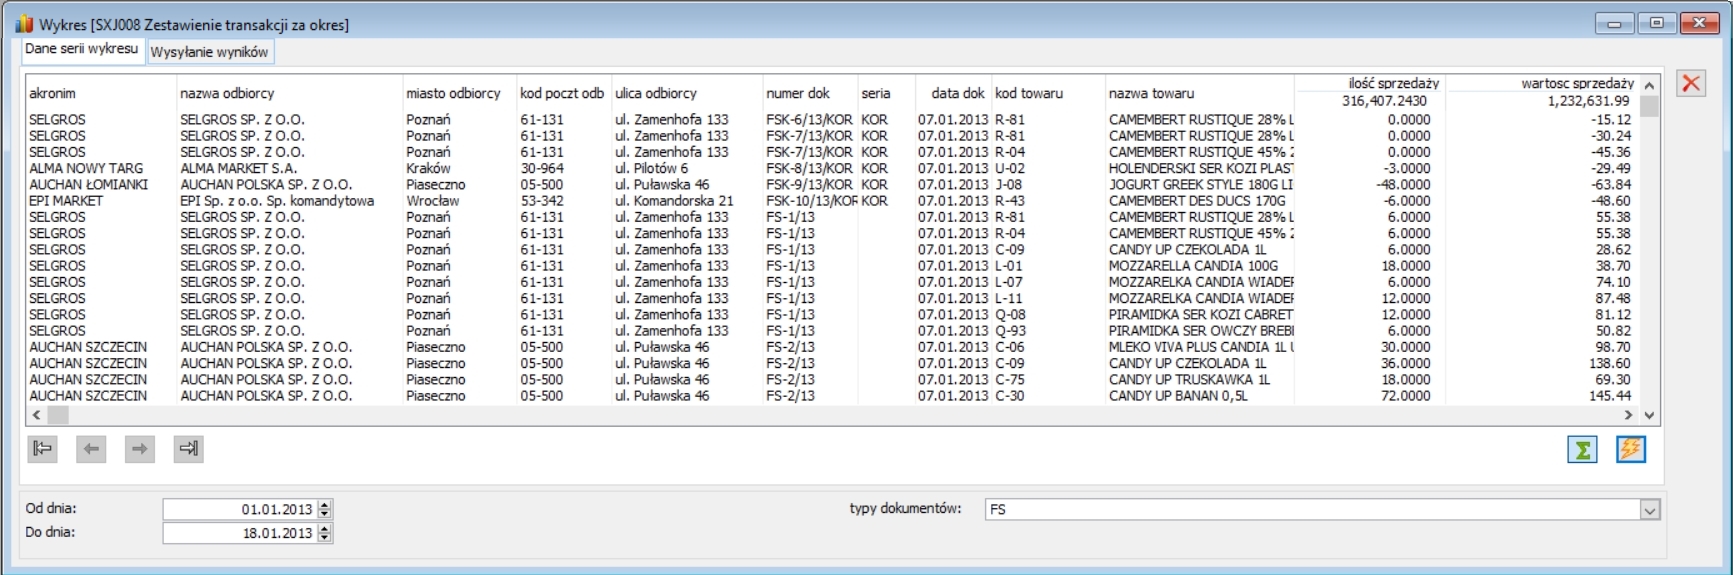
Task: Open the typy dokumentów dropdown
Action: pos(1650,510)
